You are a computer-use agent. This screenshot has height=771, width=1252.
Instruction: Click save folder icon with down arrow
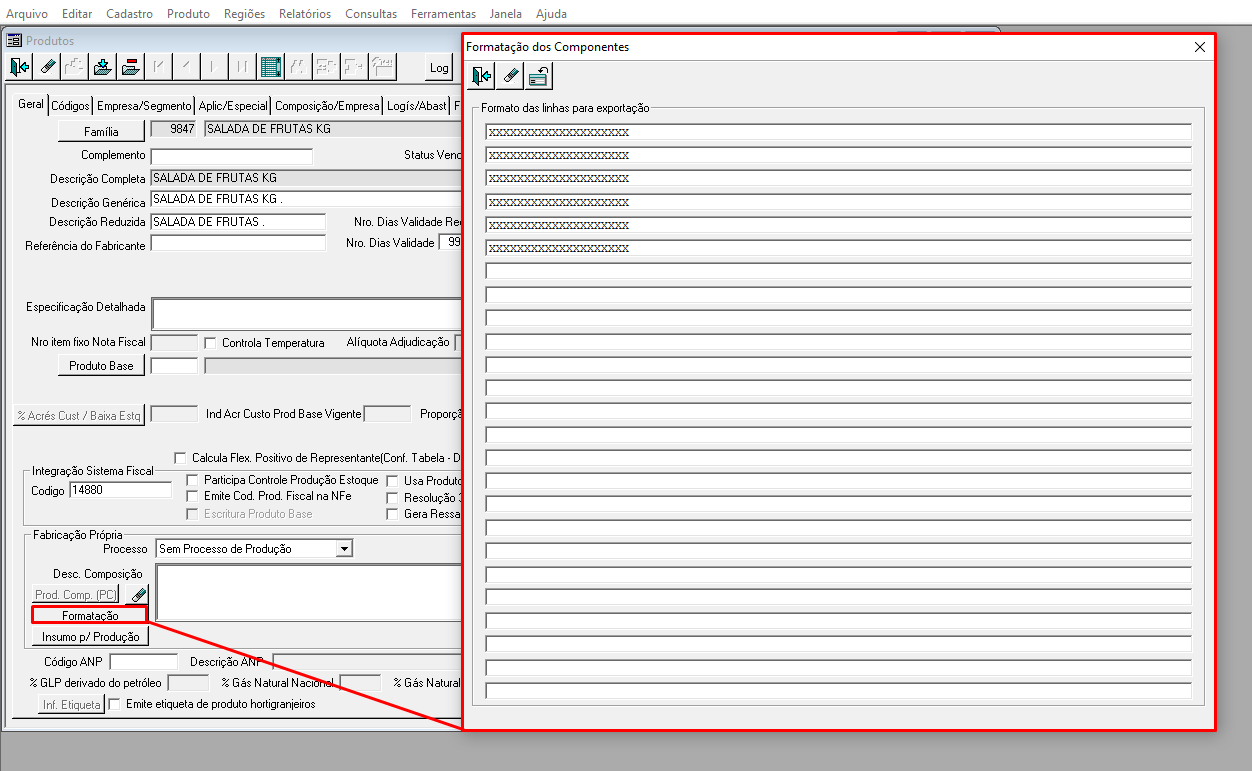[x=103, y=67]
